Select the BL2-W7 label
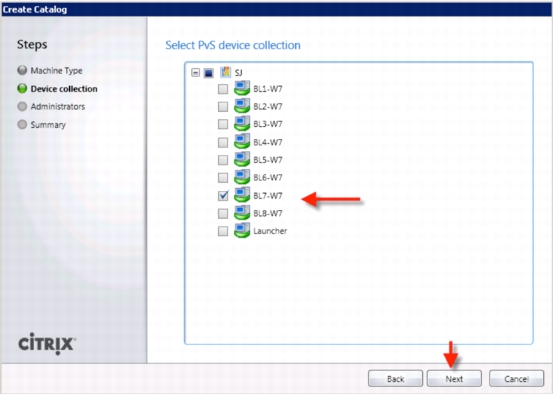554x395 pixels. point(268,107)
